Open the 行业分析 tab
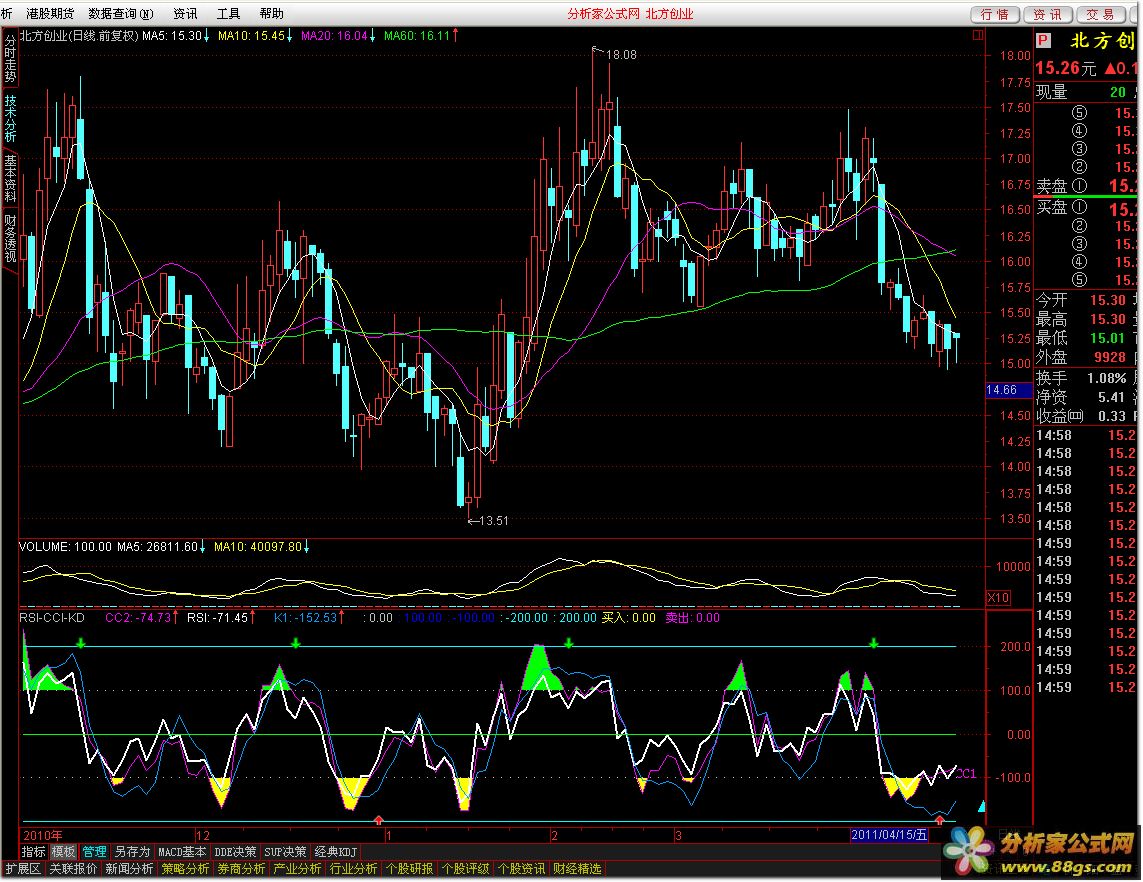This screenshot has width=1143, height=882. (x=354, y=868)
